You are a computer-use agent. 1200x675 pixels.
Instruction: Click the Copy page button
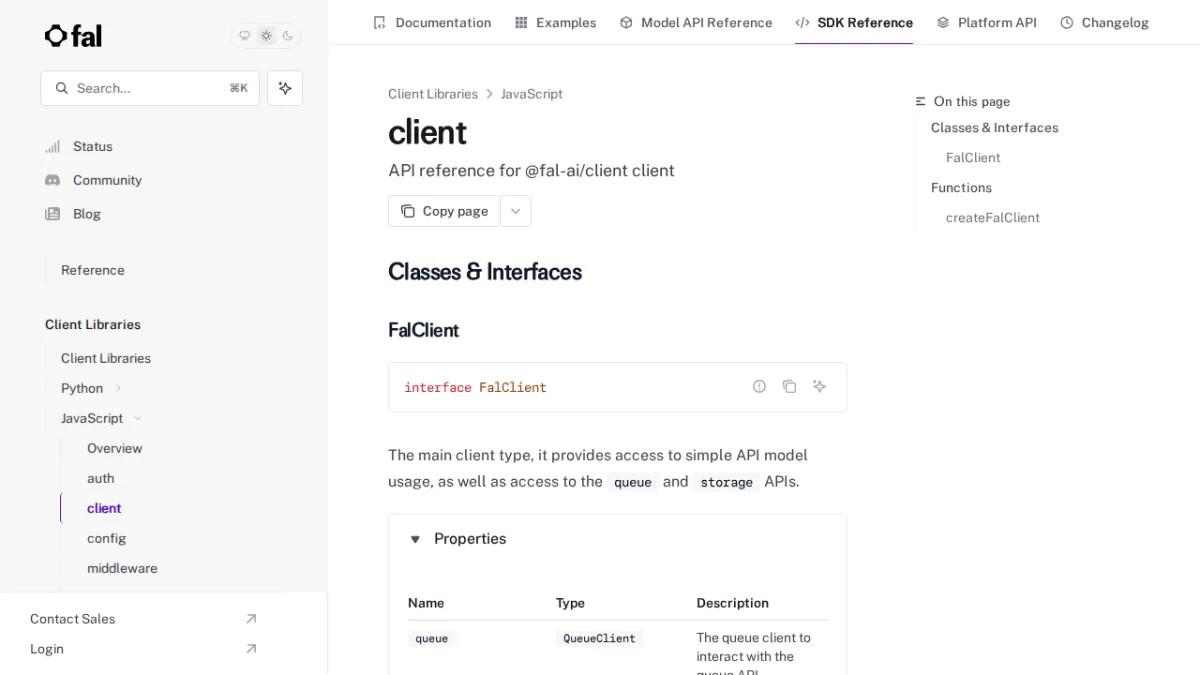(444, 211)
